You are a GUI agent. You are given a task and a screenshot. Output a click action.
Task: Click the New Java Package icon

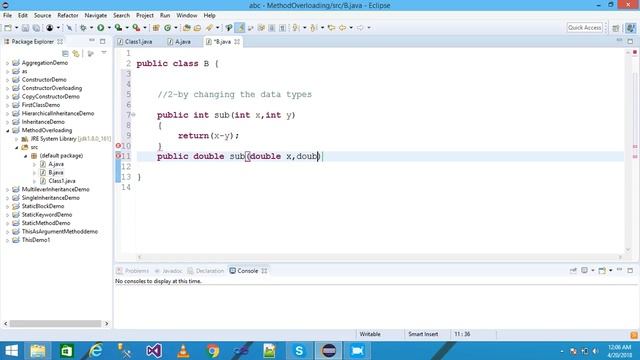[x=156, y=28]
